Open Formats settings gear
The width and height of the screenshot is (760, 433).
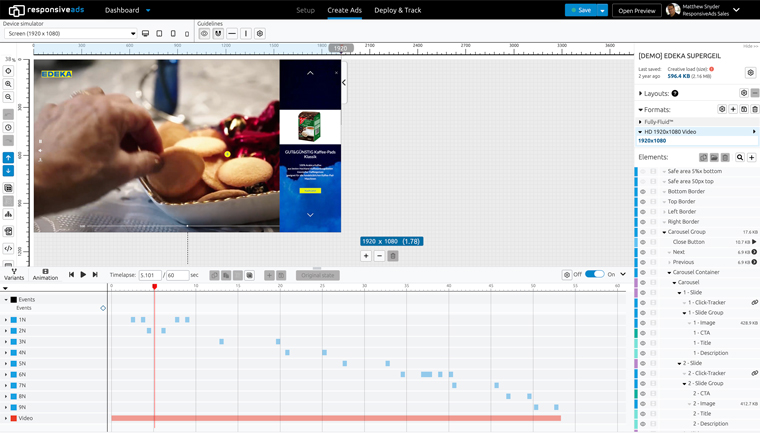(722, 110)
